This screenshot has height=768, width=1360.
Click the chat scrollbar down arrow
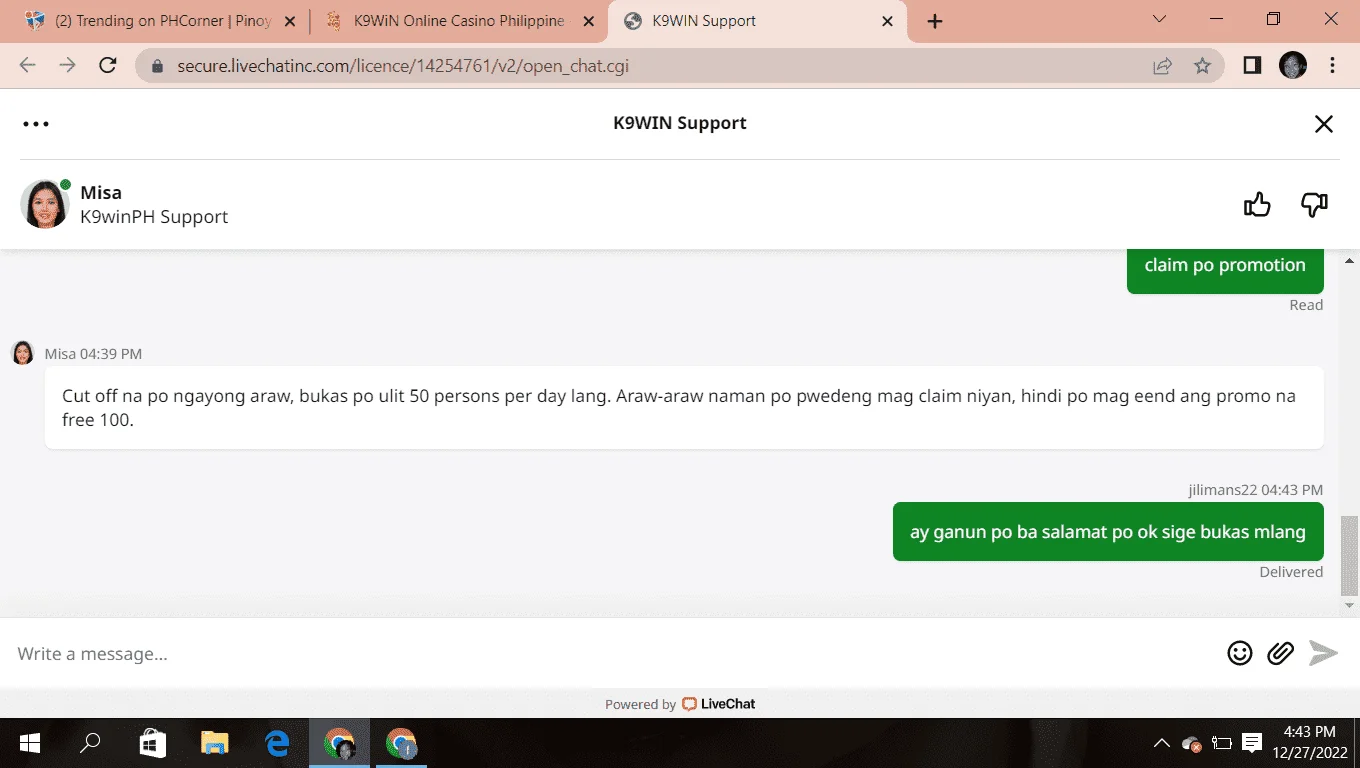pyautogui.click(x=1350, y=606)
